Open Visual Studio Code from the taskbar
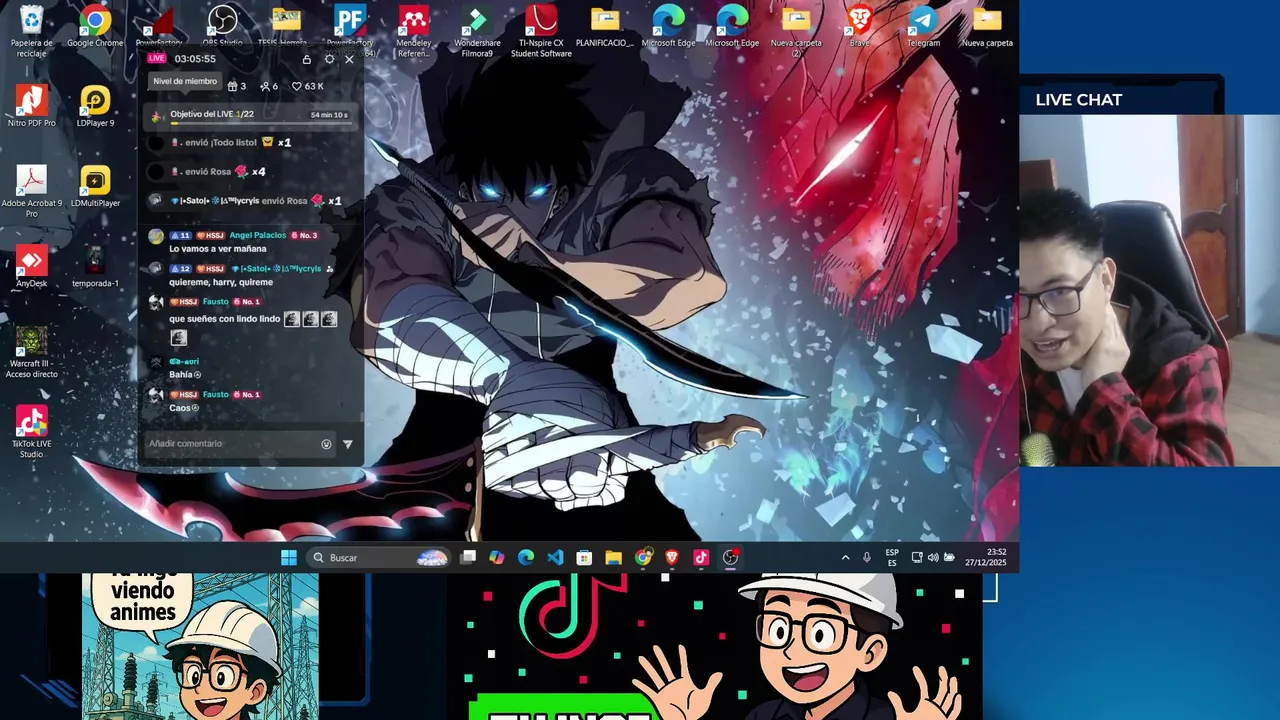Viewport: 1280px width, 720px height. click(x=555, y=558)
